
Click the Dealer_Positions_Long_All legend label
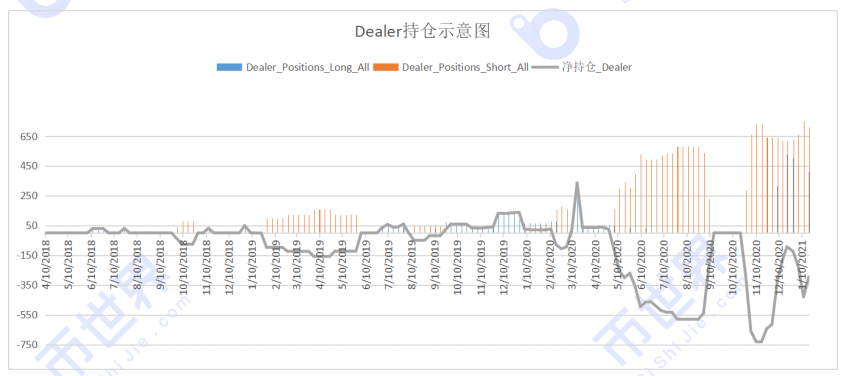(x=308, y=67)
